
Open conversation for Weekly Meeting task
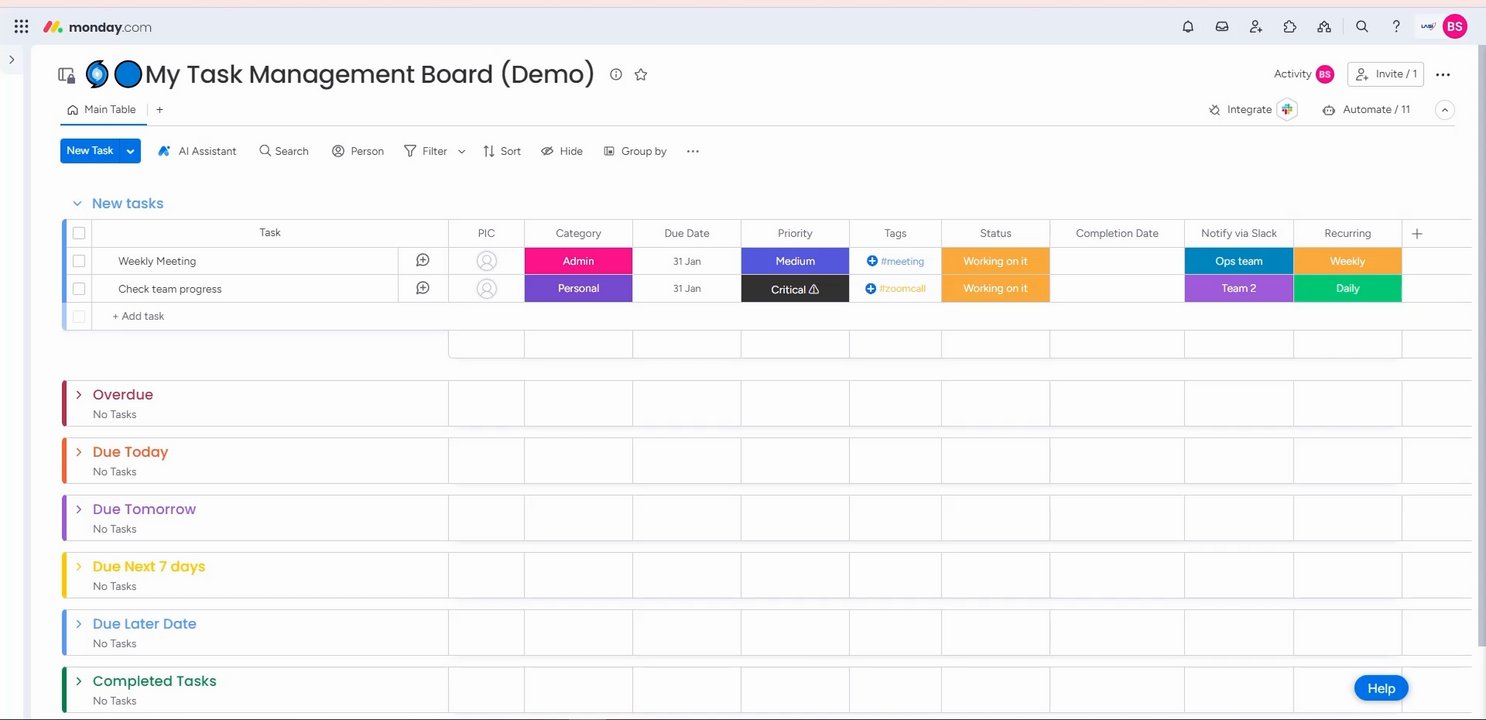[x=423, y=261]
